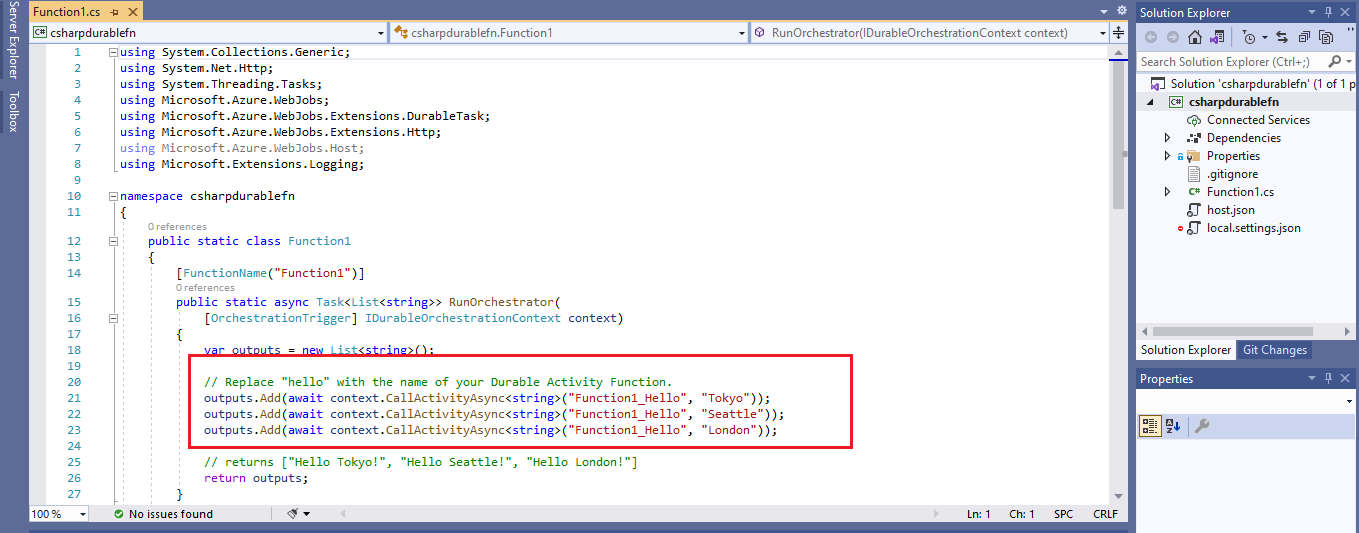Click the Auto Hide pin of Properties panel
Screen dimensions: 1359x533
[x=1329, y=379]
